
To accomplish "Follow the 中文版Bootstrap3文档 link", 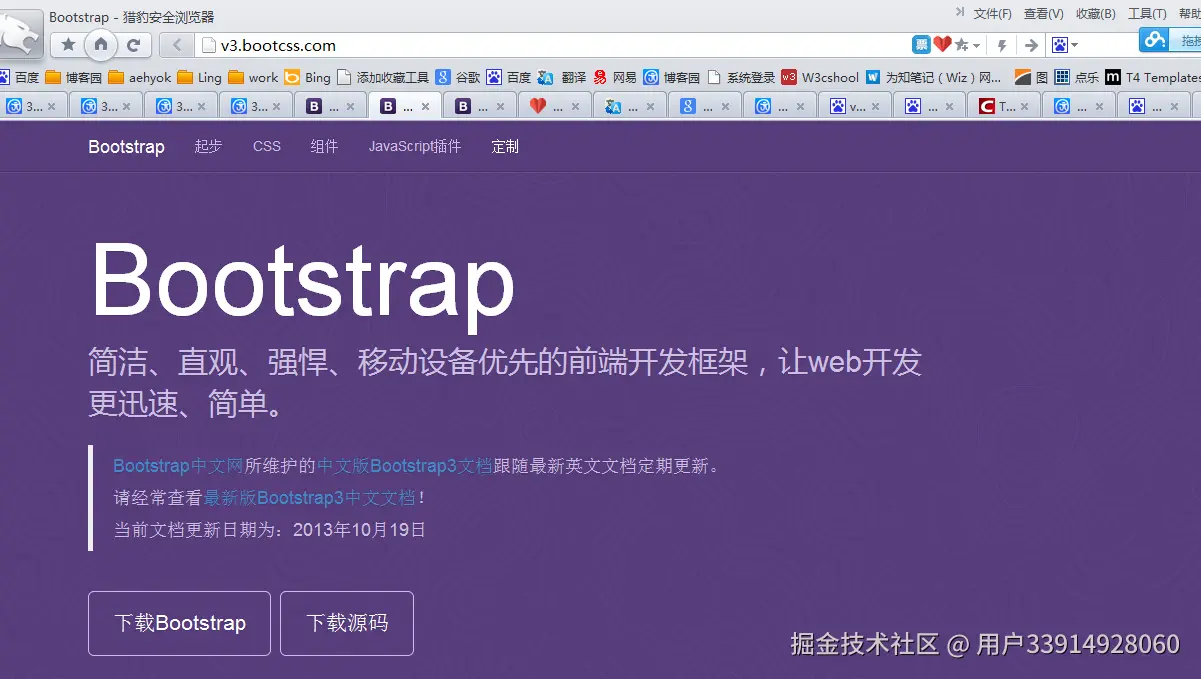I will (x=405, y=466).
